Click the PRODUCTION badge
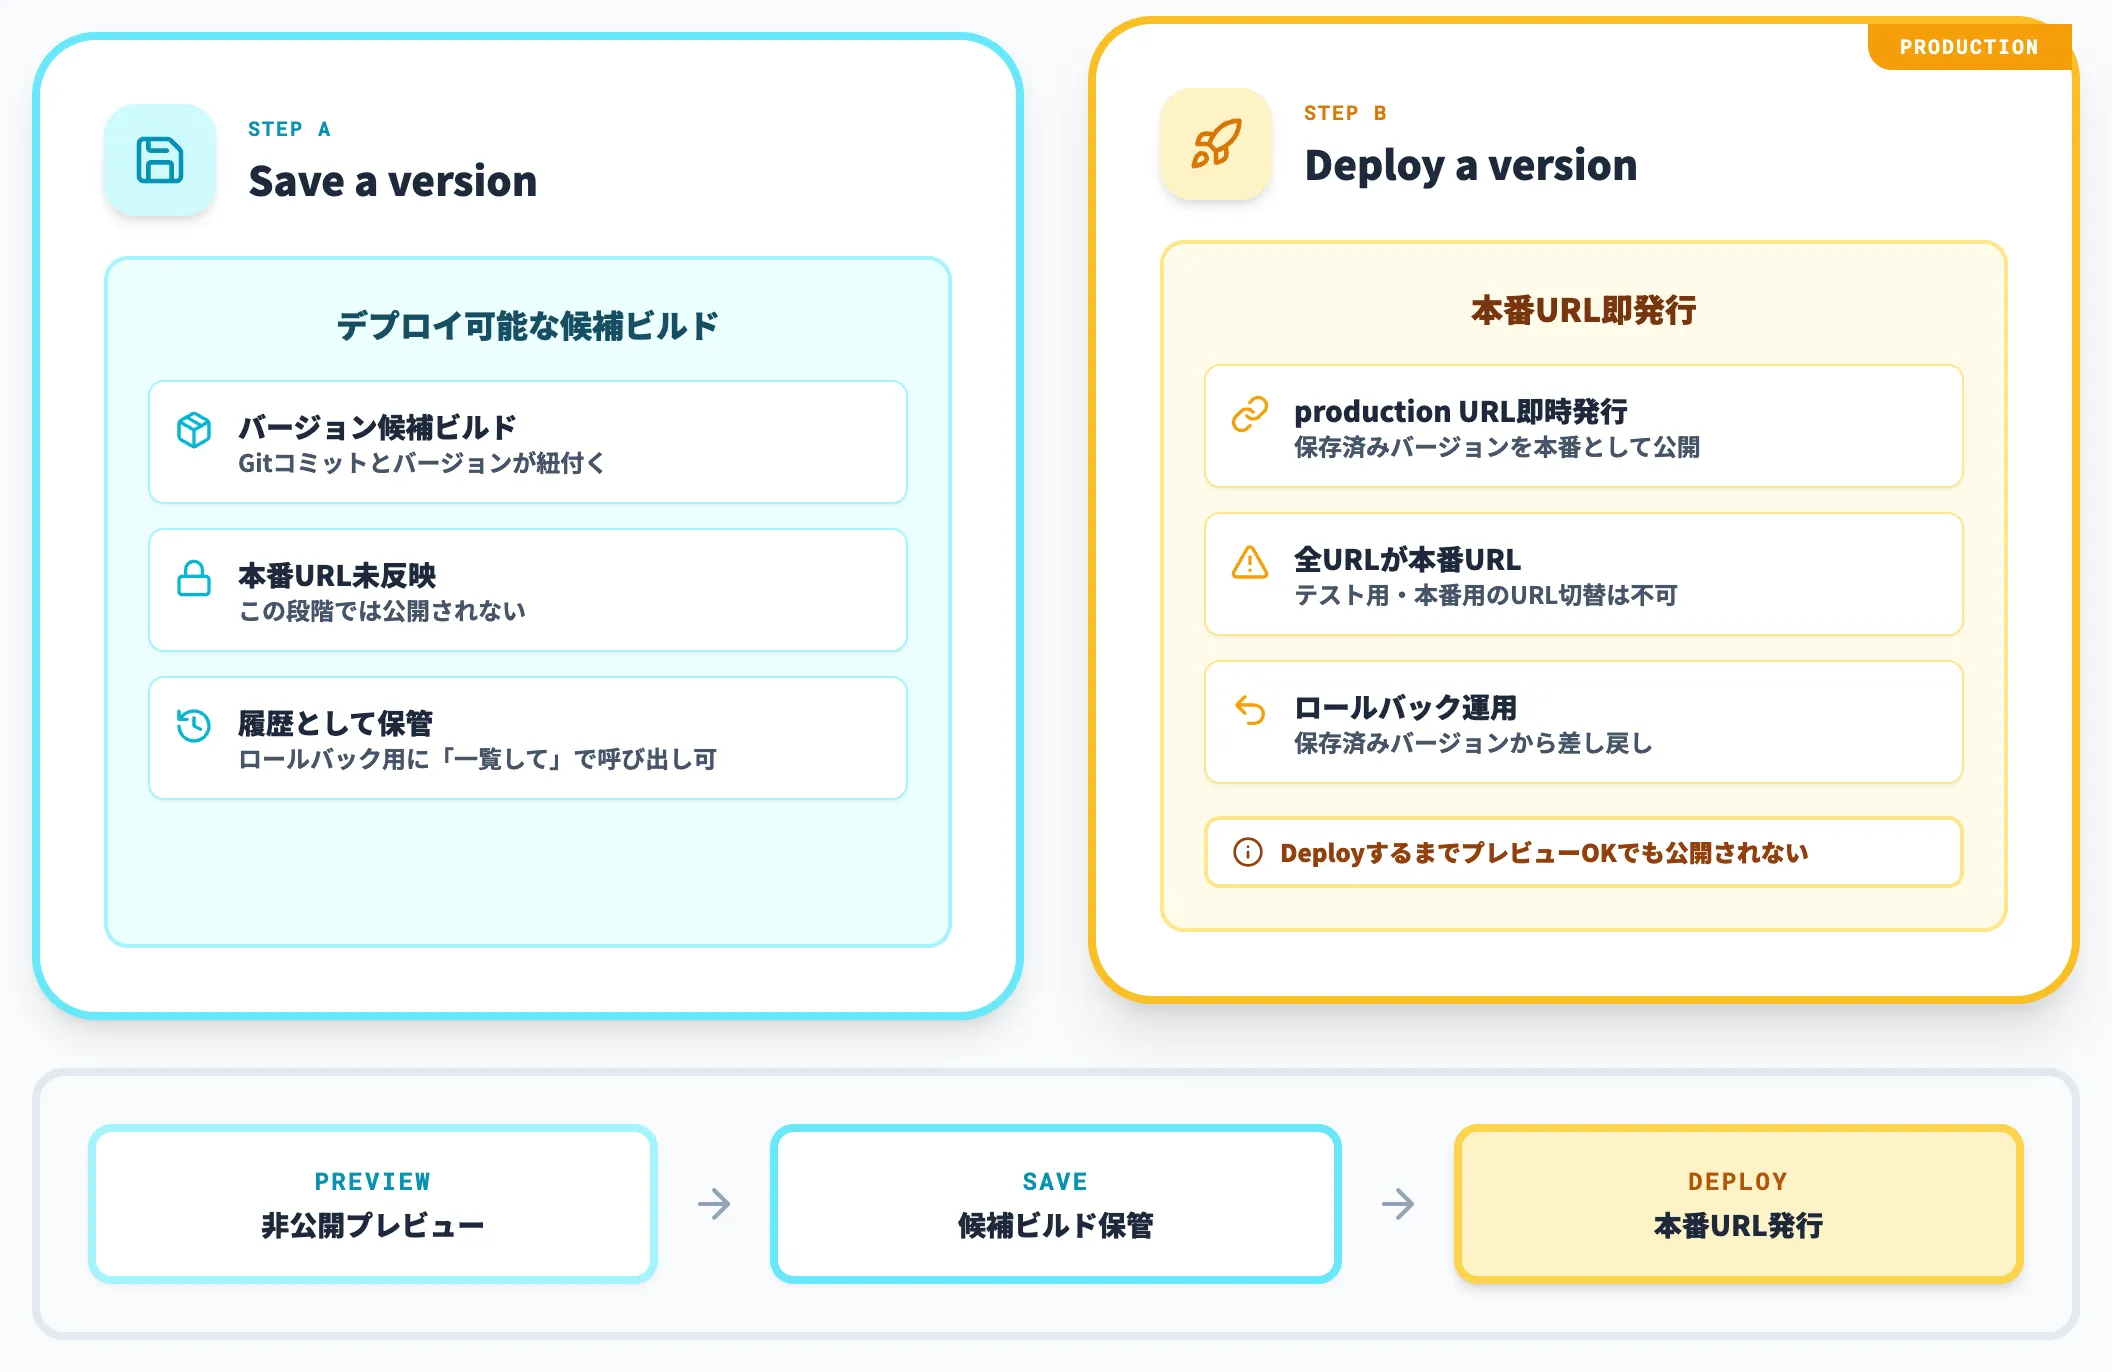The image size is (2112, 1372). [1969, 47]
